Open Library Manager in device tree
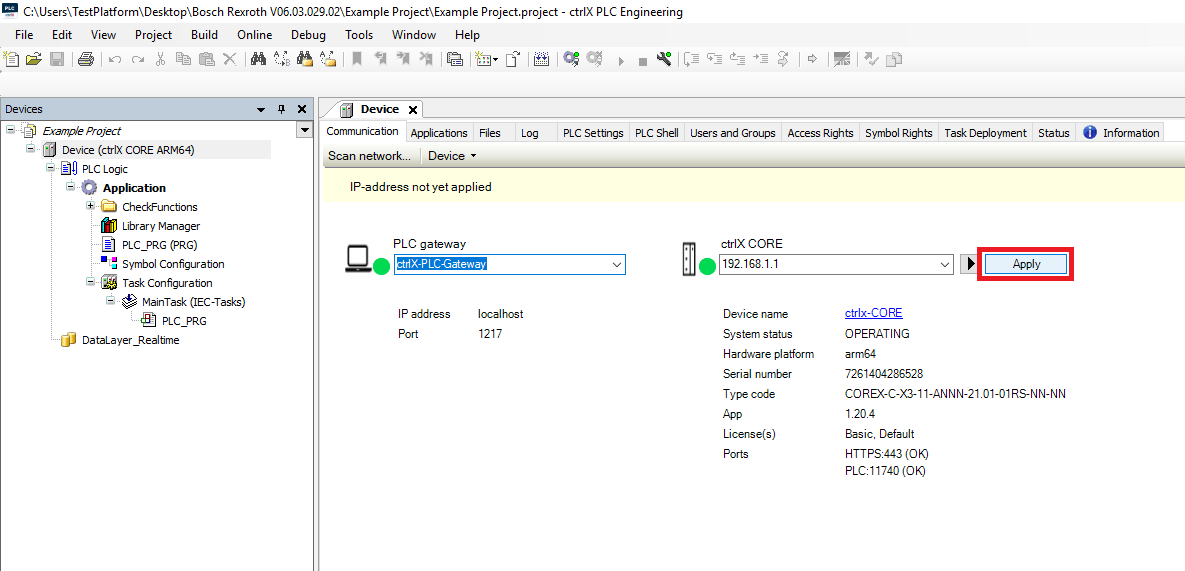 pyautogui.click(x=160, y=226)
